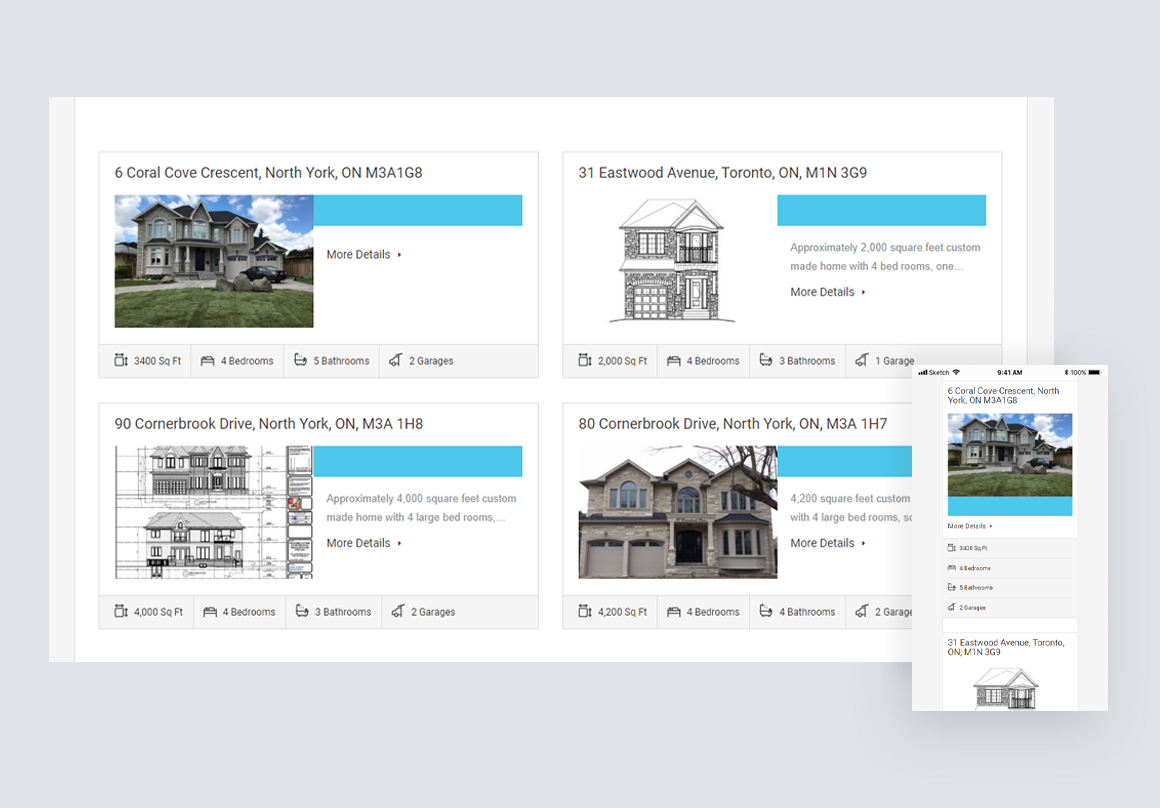This screenshot has width=1160, height=808.
Task: Click the bathtub icon beside 4 Bathrooms in the 80 Cornerbrook card
Action: [766, 612]
